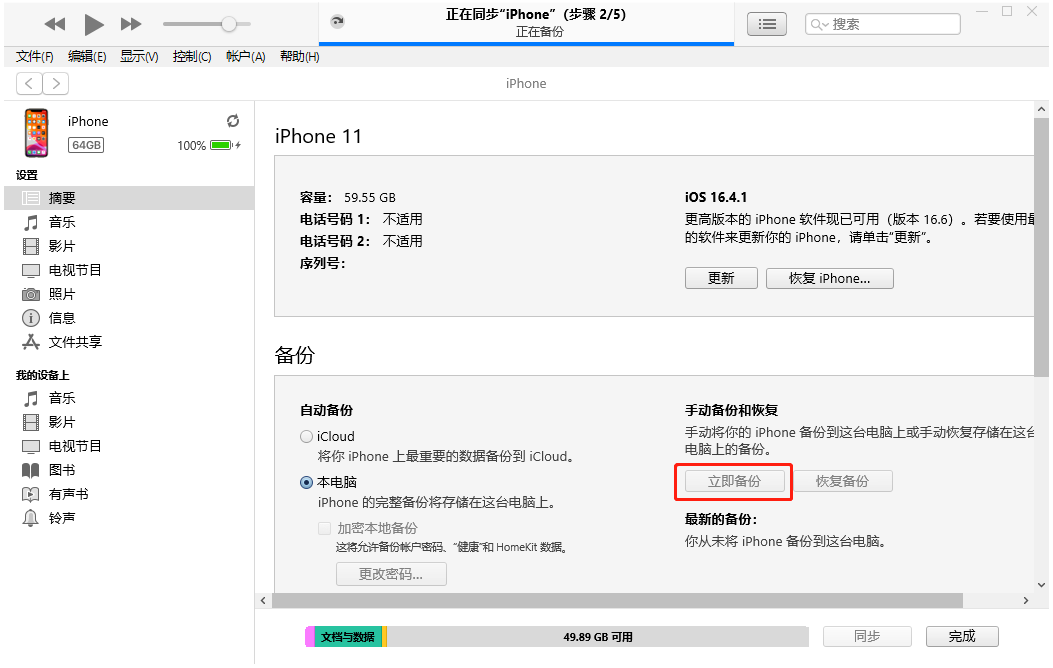Select the 本电脑 backup radio button
1053x668 pixels.
click(x=306, y=482)
